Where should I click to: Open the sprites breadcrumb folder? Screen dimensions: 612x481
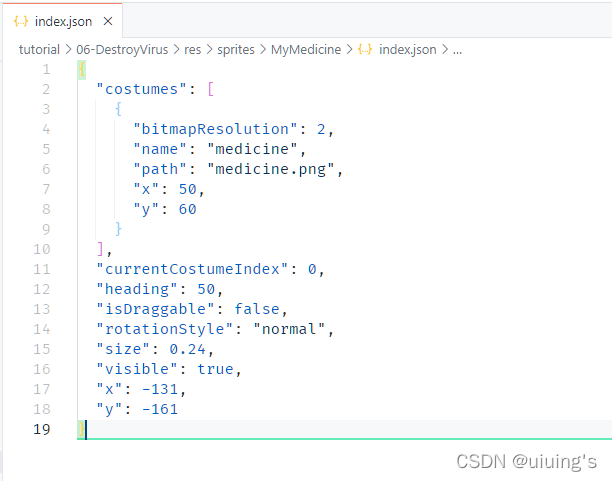236,50
